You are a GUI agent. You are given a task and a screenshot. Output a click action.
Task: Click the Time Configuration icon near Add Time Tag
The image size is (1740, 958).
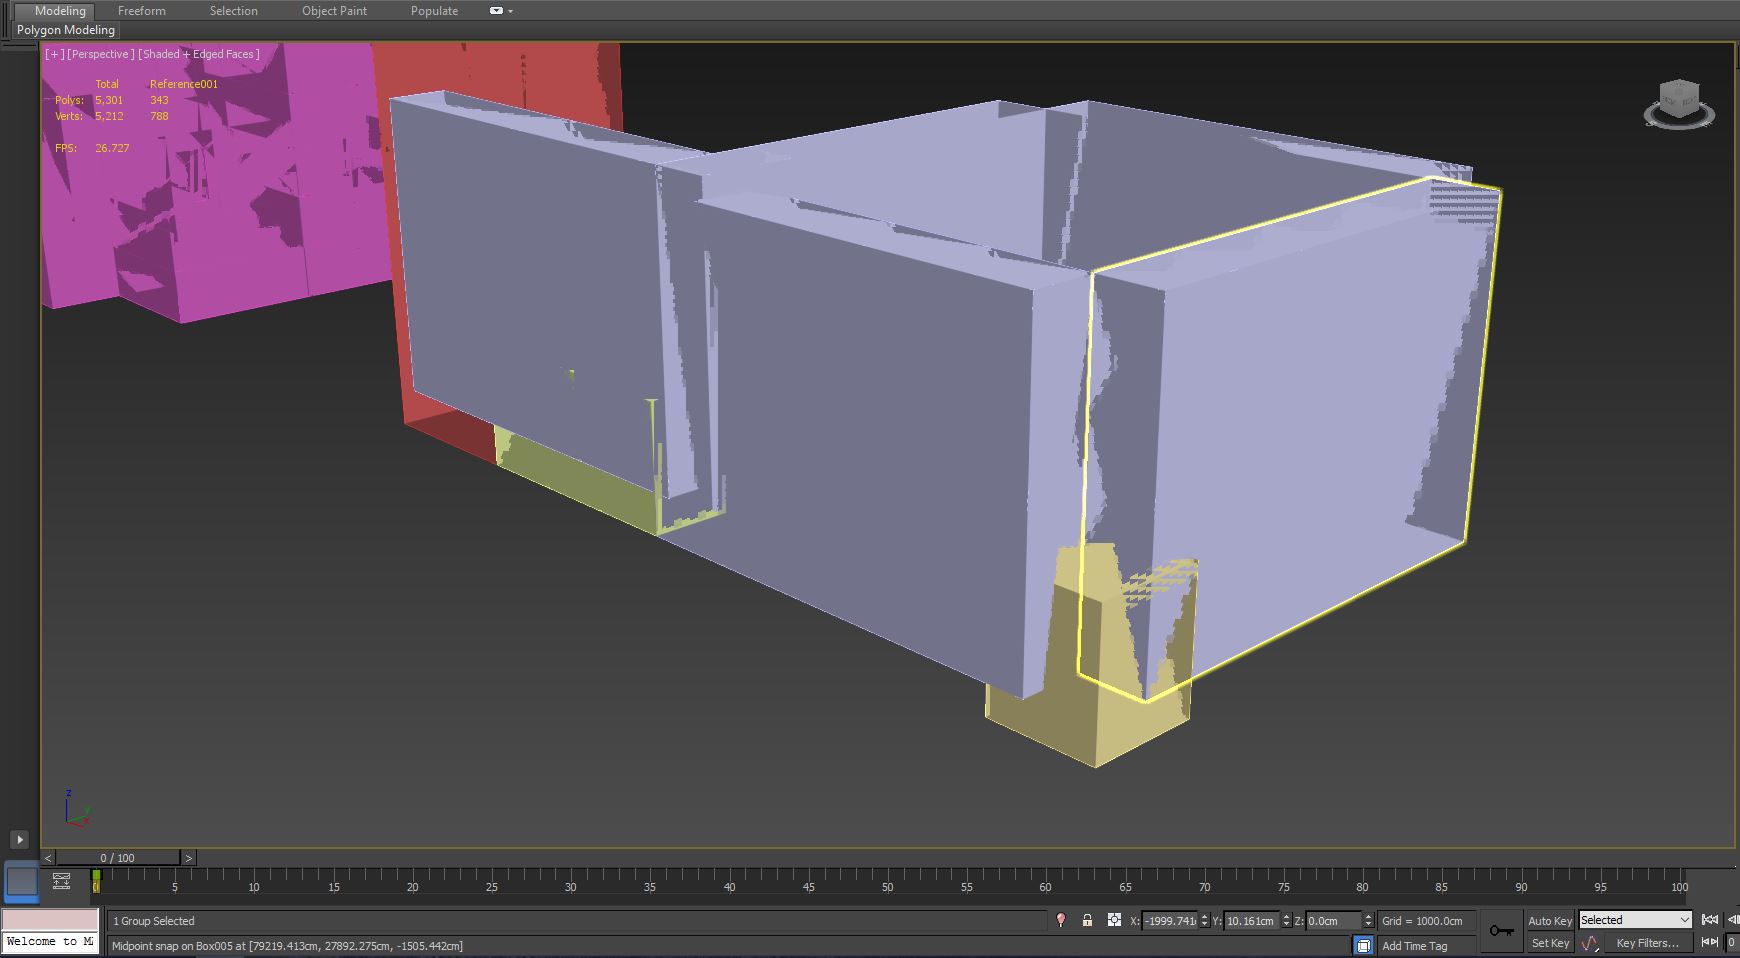pos(1364,945)
